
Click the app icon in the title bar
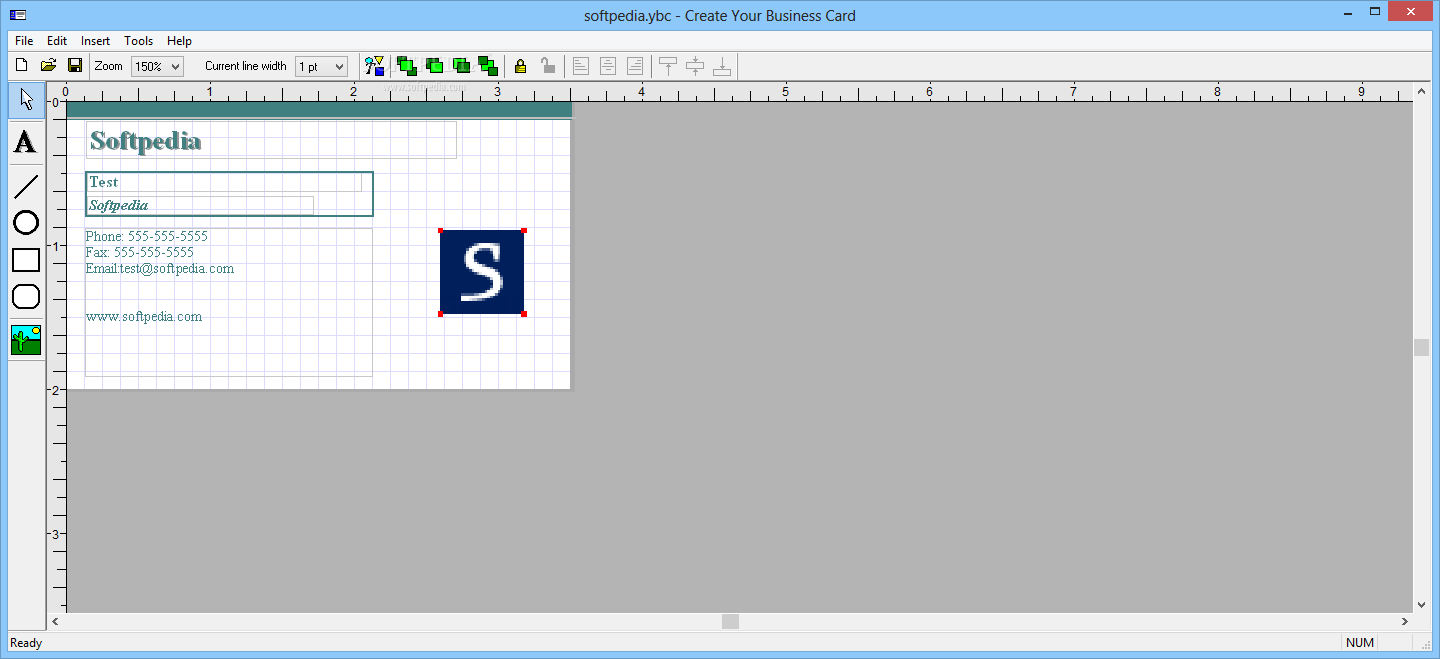pyautogui.click(x=18, y=15)
